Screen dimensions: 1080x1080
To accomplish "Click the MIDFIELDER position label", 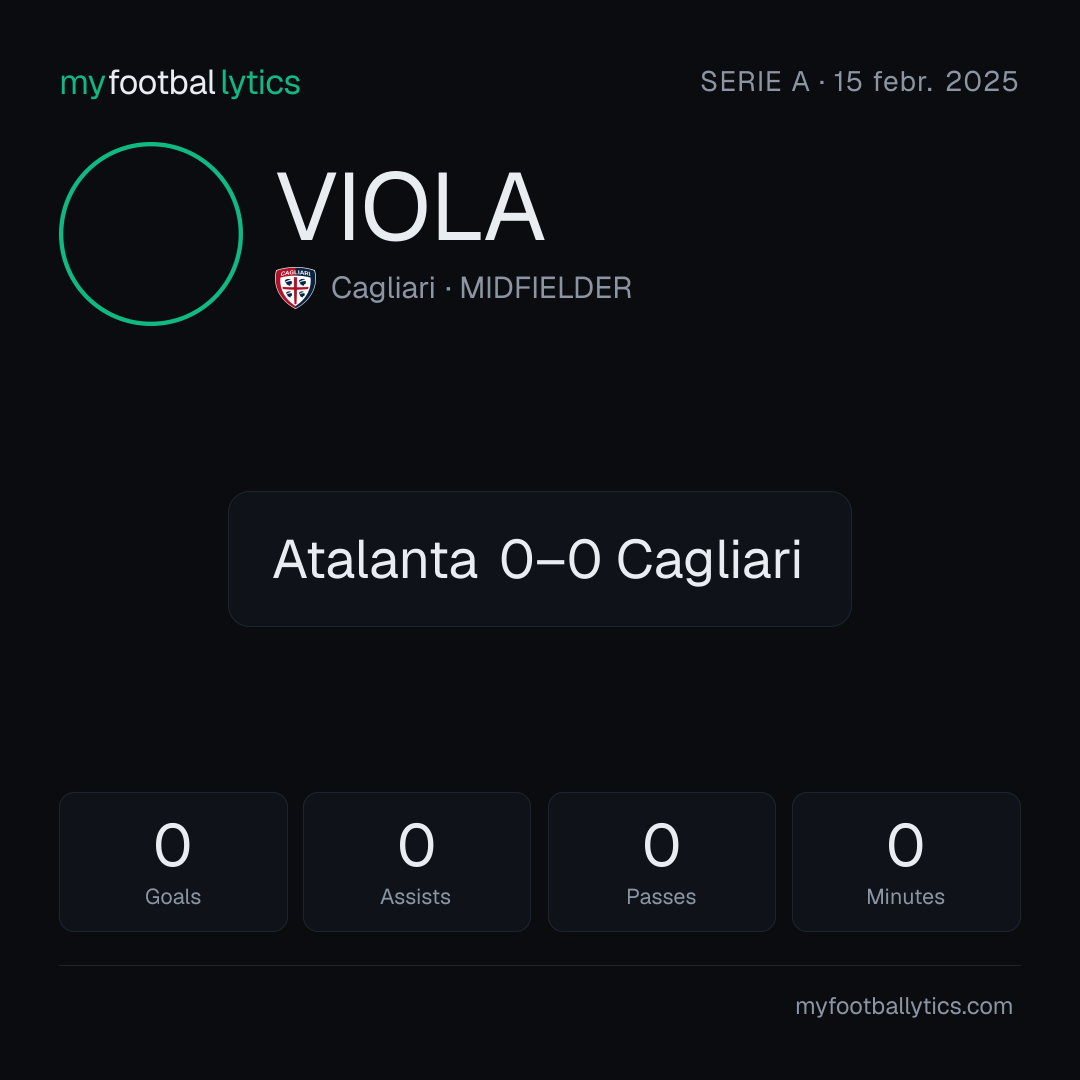I will click(546, 288).
